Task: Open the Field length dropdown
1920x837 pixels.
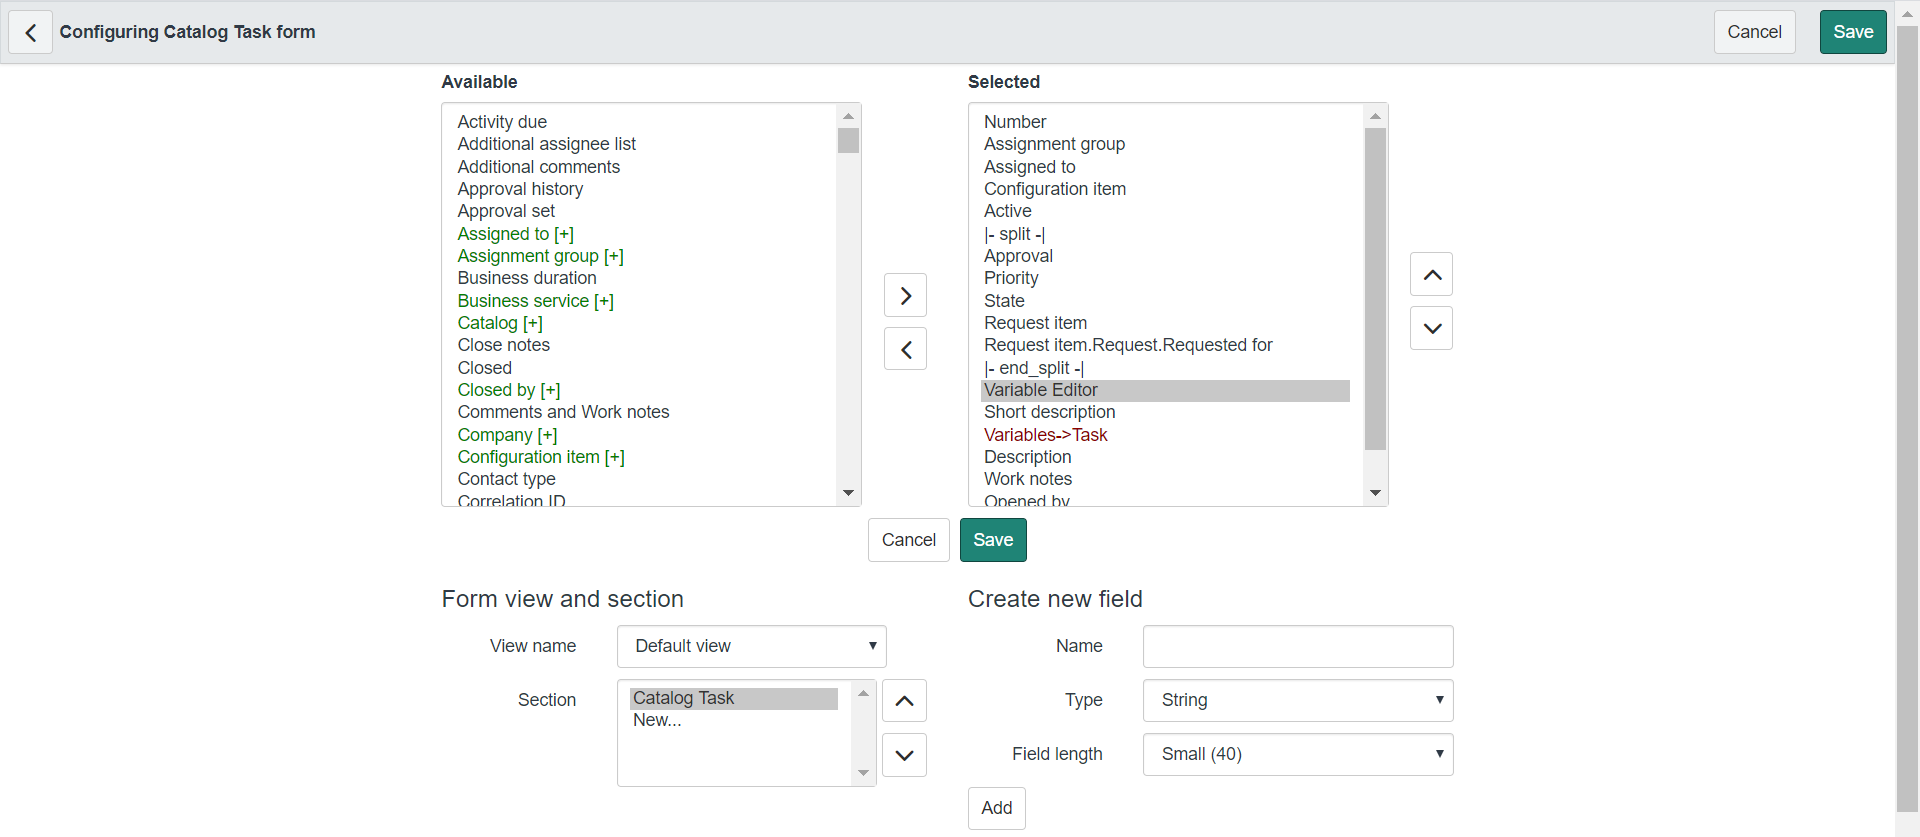Action: (1298, 754)
